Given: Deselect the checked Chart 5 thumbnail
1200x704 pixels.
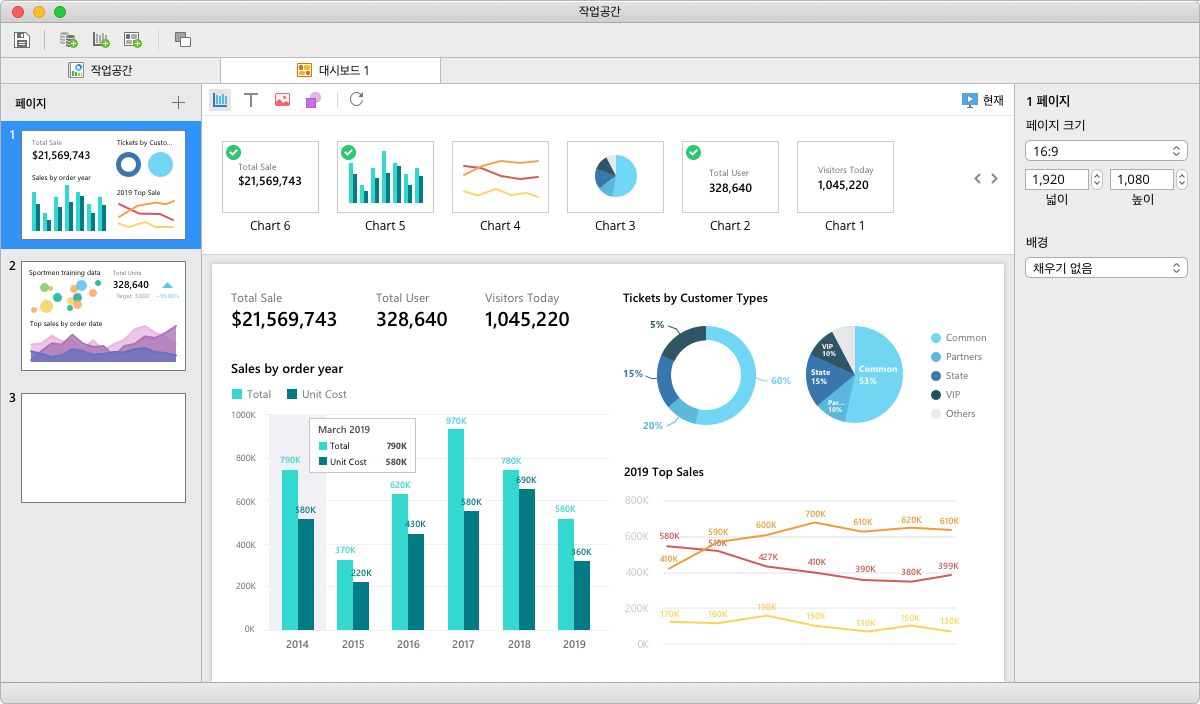Looking at the screenshot, I should pyautogui.click(x=349, y=152).
